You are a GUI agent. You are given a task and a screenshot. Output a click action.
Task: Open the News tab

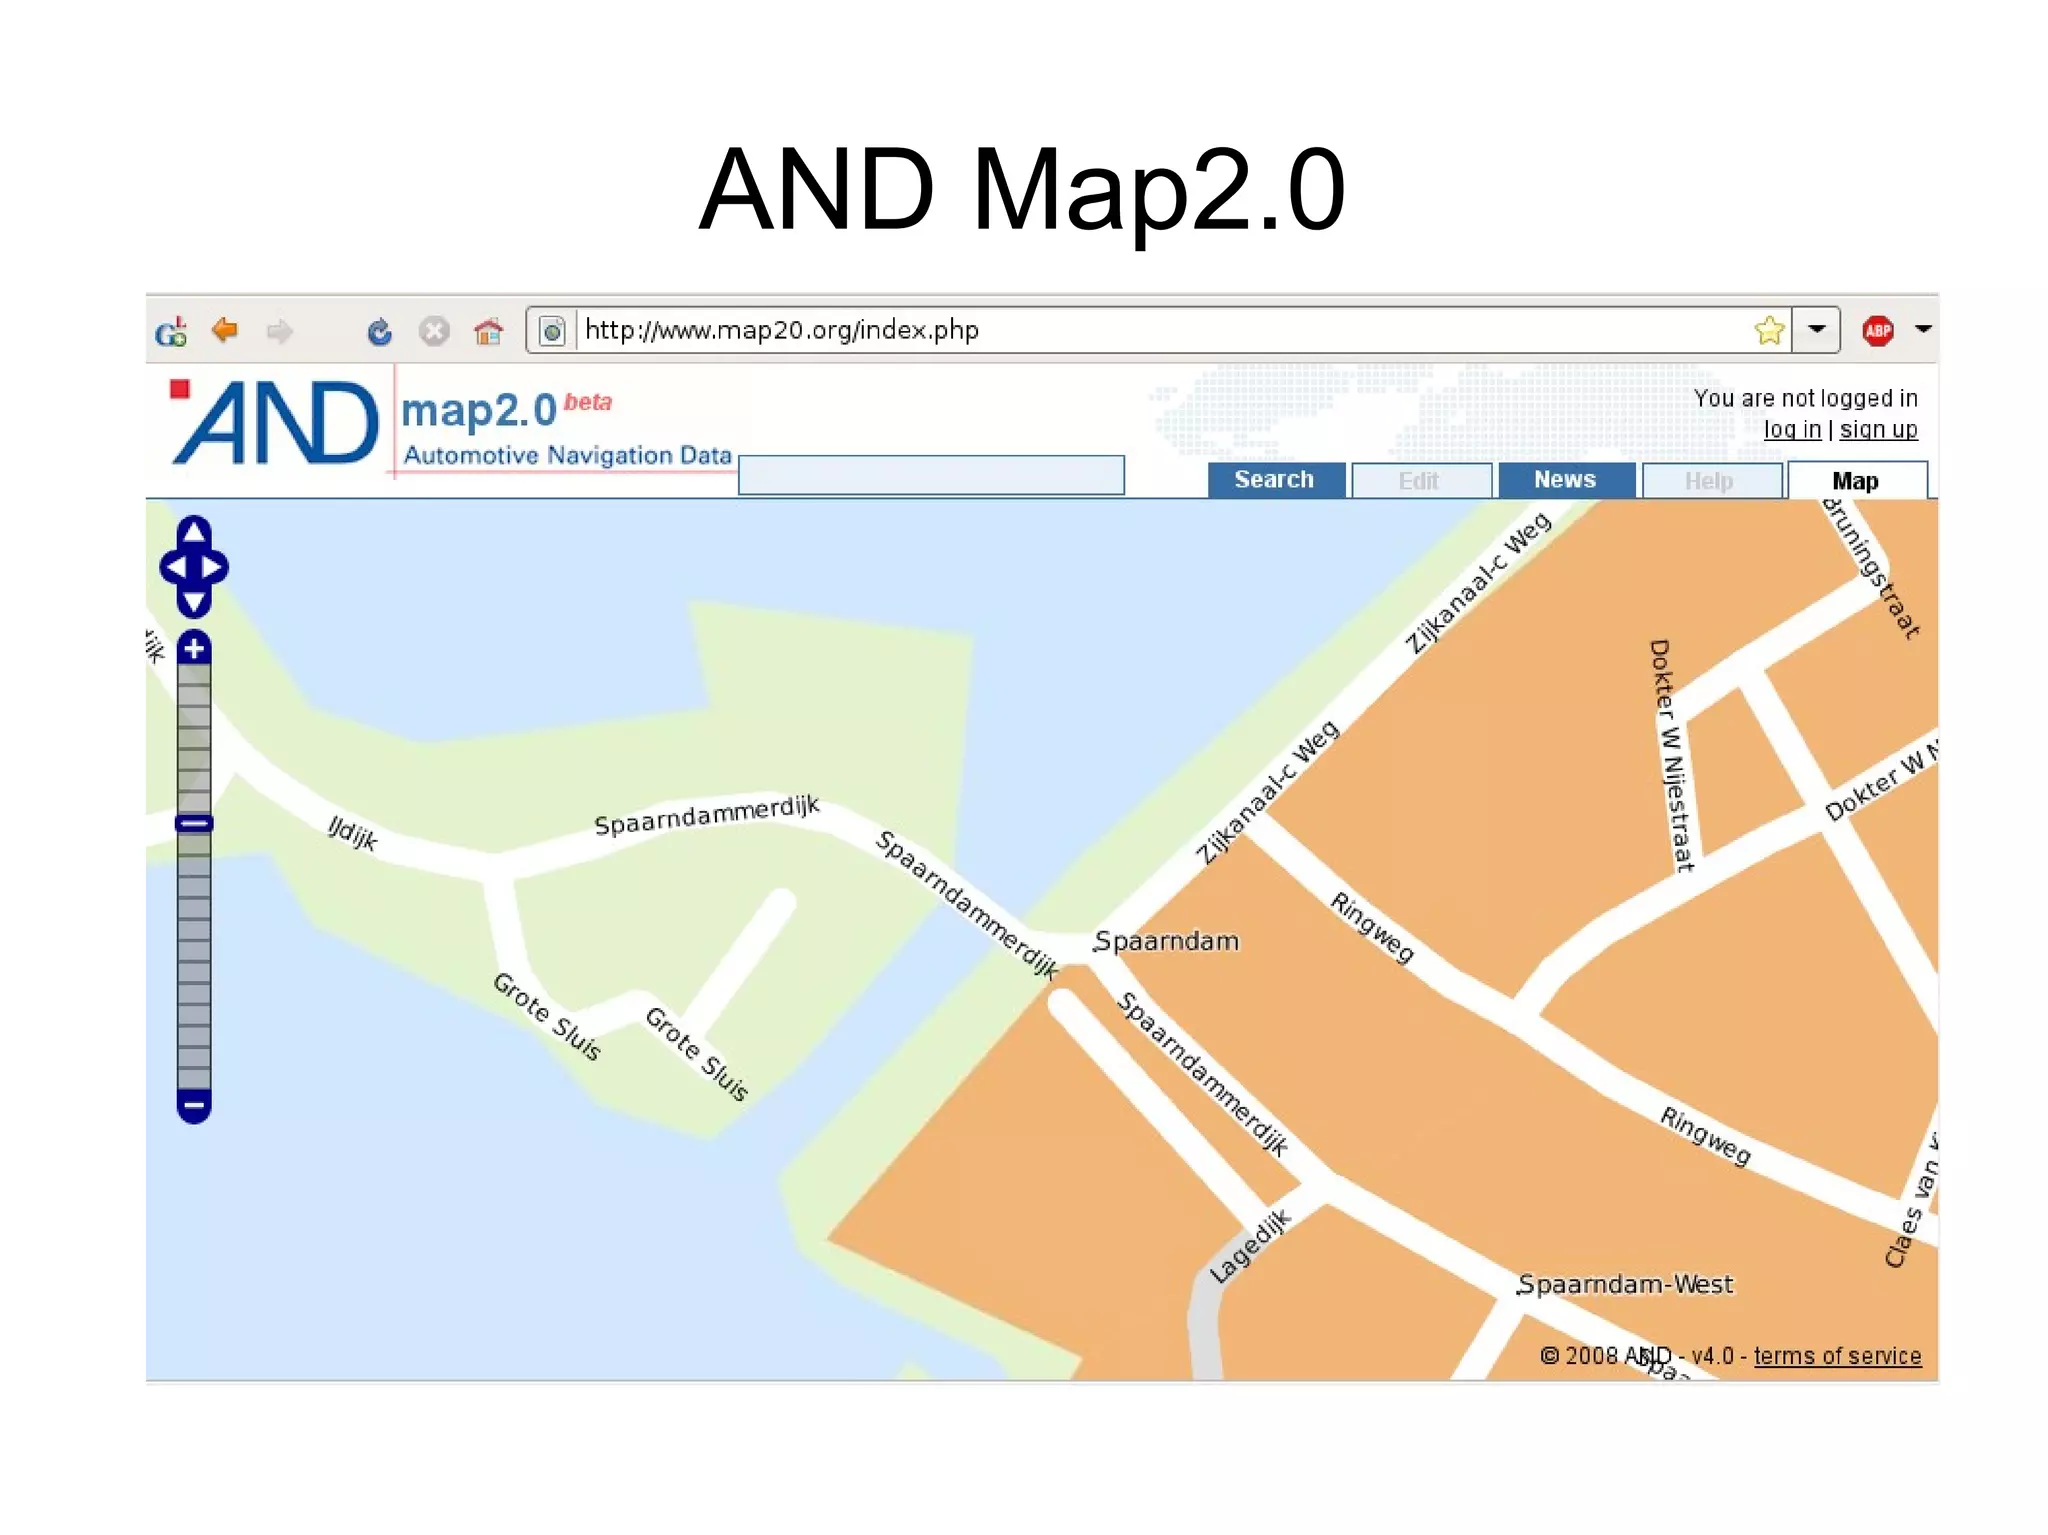(1565, 480)
